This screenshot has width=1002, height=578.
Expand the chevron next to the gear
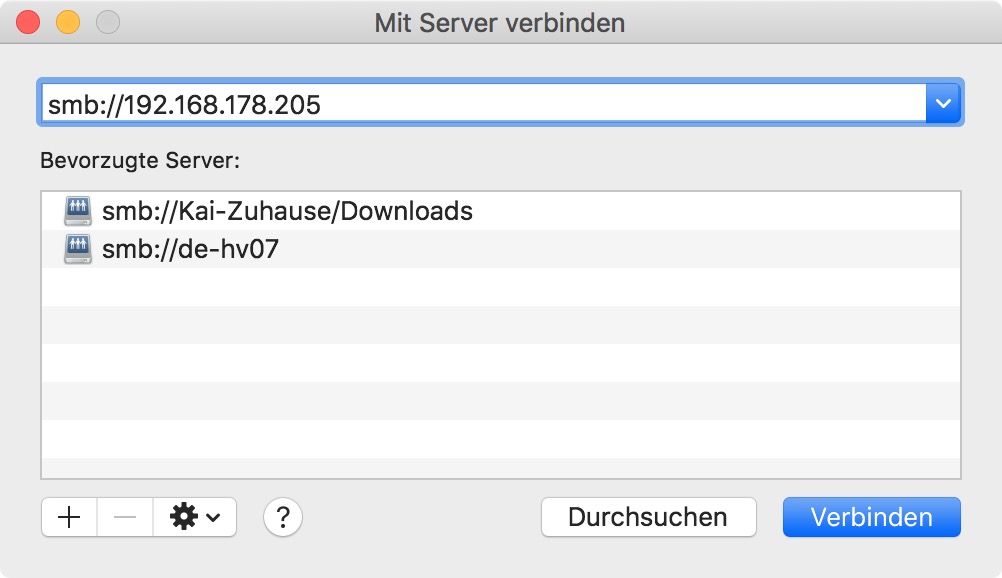coord(214,518)
